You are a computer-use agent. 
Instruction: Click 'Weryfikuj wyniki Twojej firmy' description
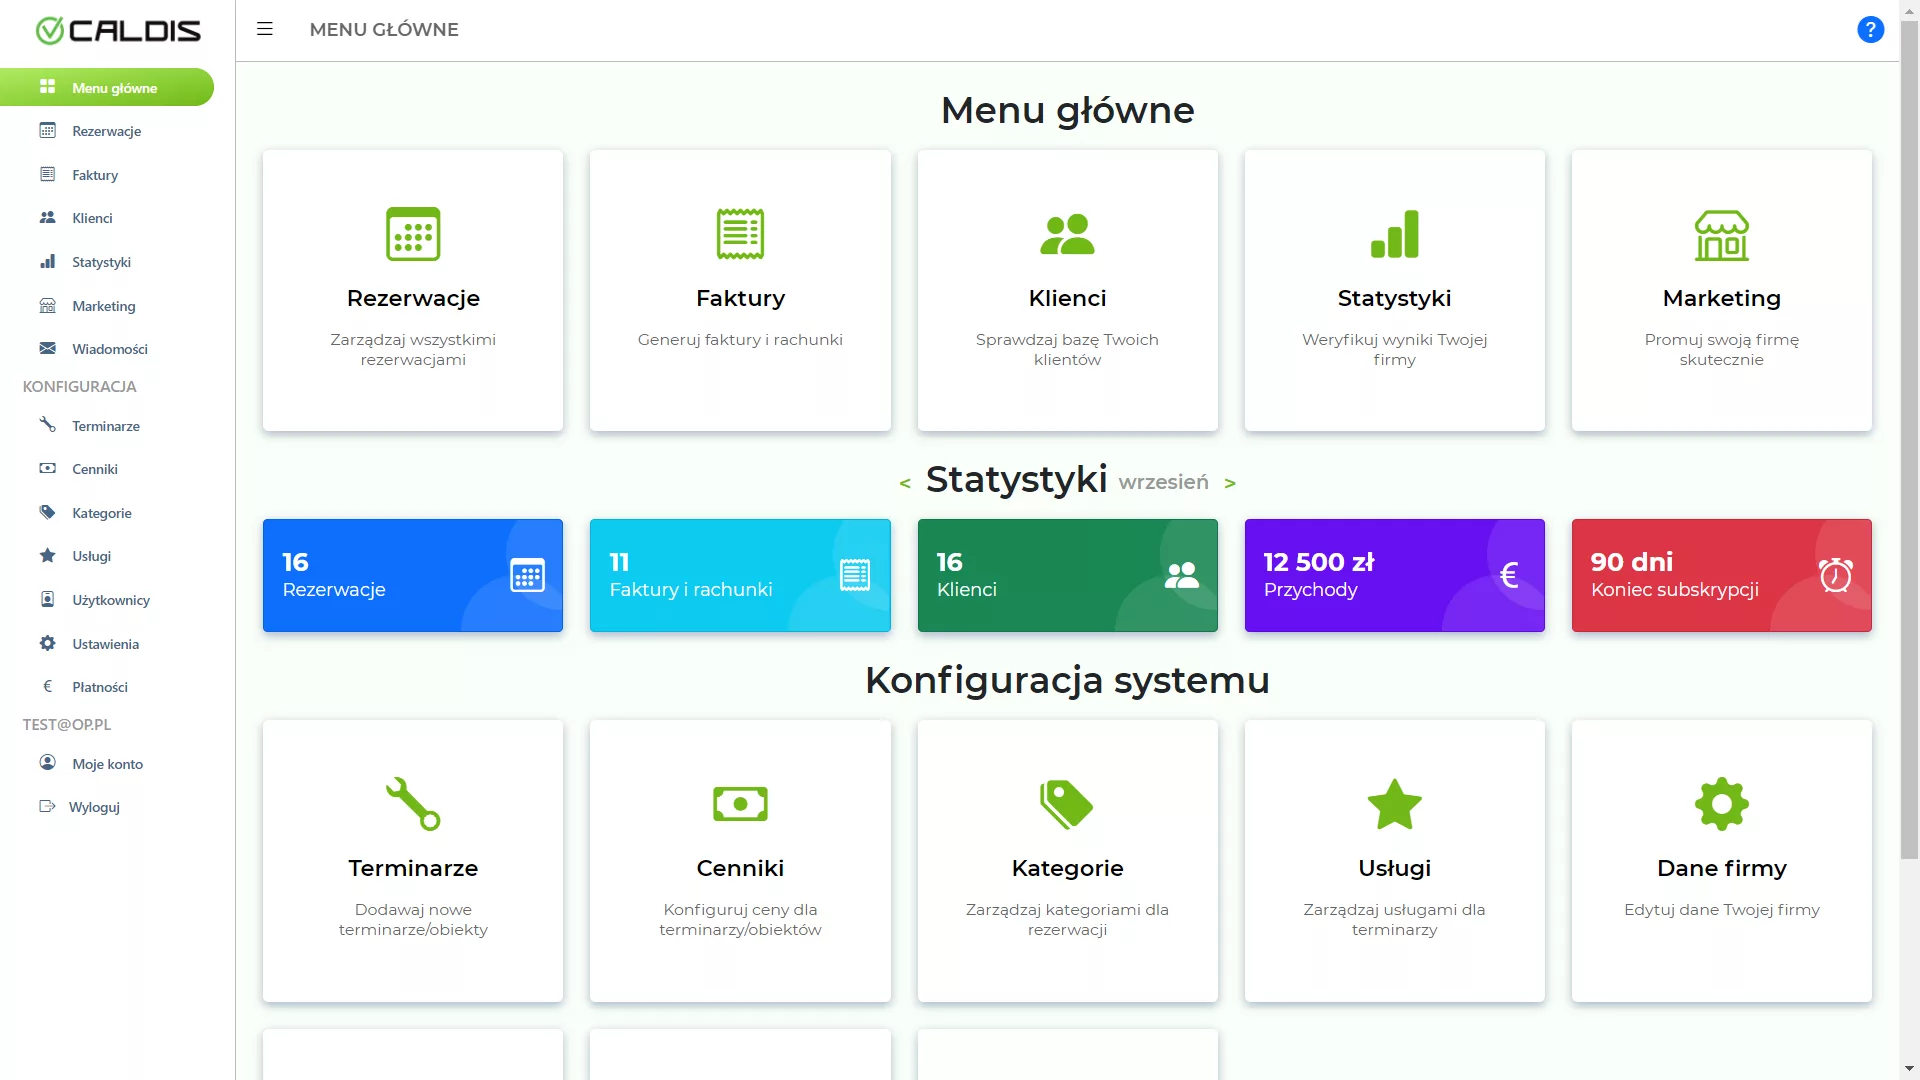[1394, 350]
